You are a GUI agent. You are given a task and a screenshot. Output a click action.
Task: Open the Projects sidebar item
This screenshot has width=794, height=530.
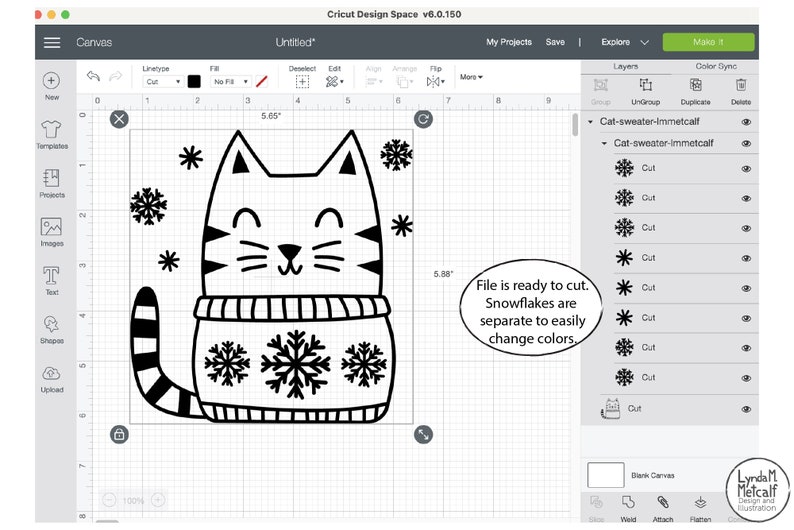52,183
